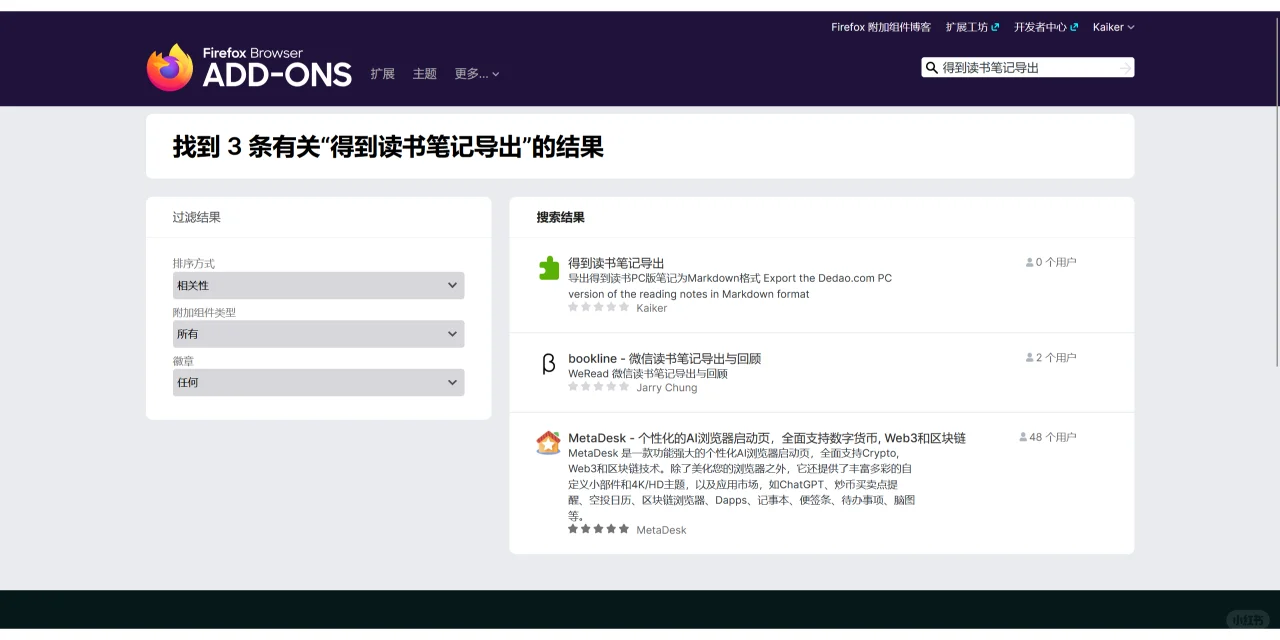Open the 附加组件类型 dropdown set to 所有
The height and width of the screenshot is (640, 1280).
[x=318, y=334]
